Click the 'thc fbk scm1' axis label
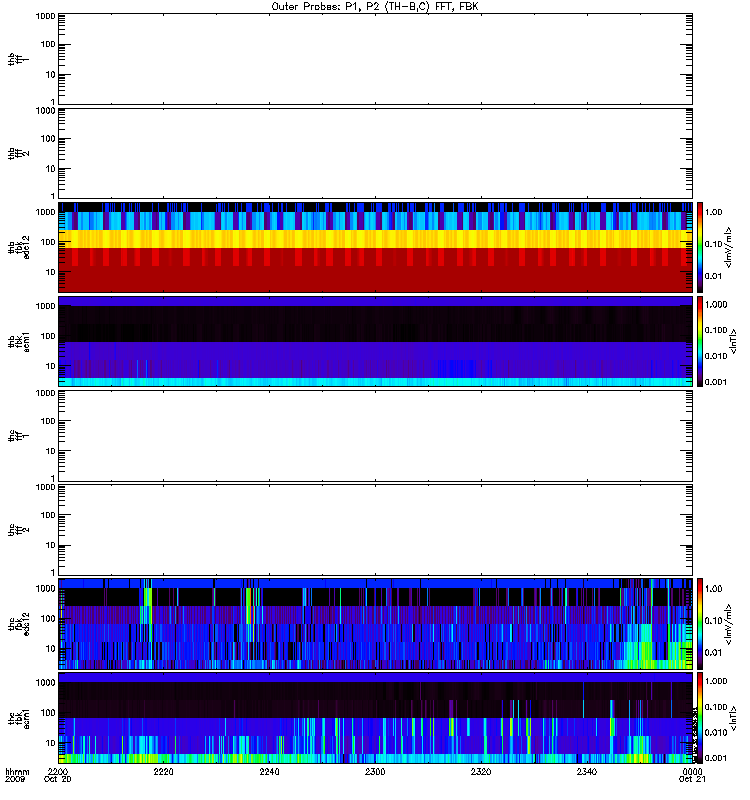The height and width of the screenshot is (800, 750). pyautogui.click(x=18, y=718)
